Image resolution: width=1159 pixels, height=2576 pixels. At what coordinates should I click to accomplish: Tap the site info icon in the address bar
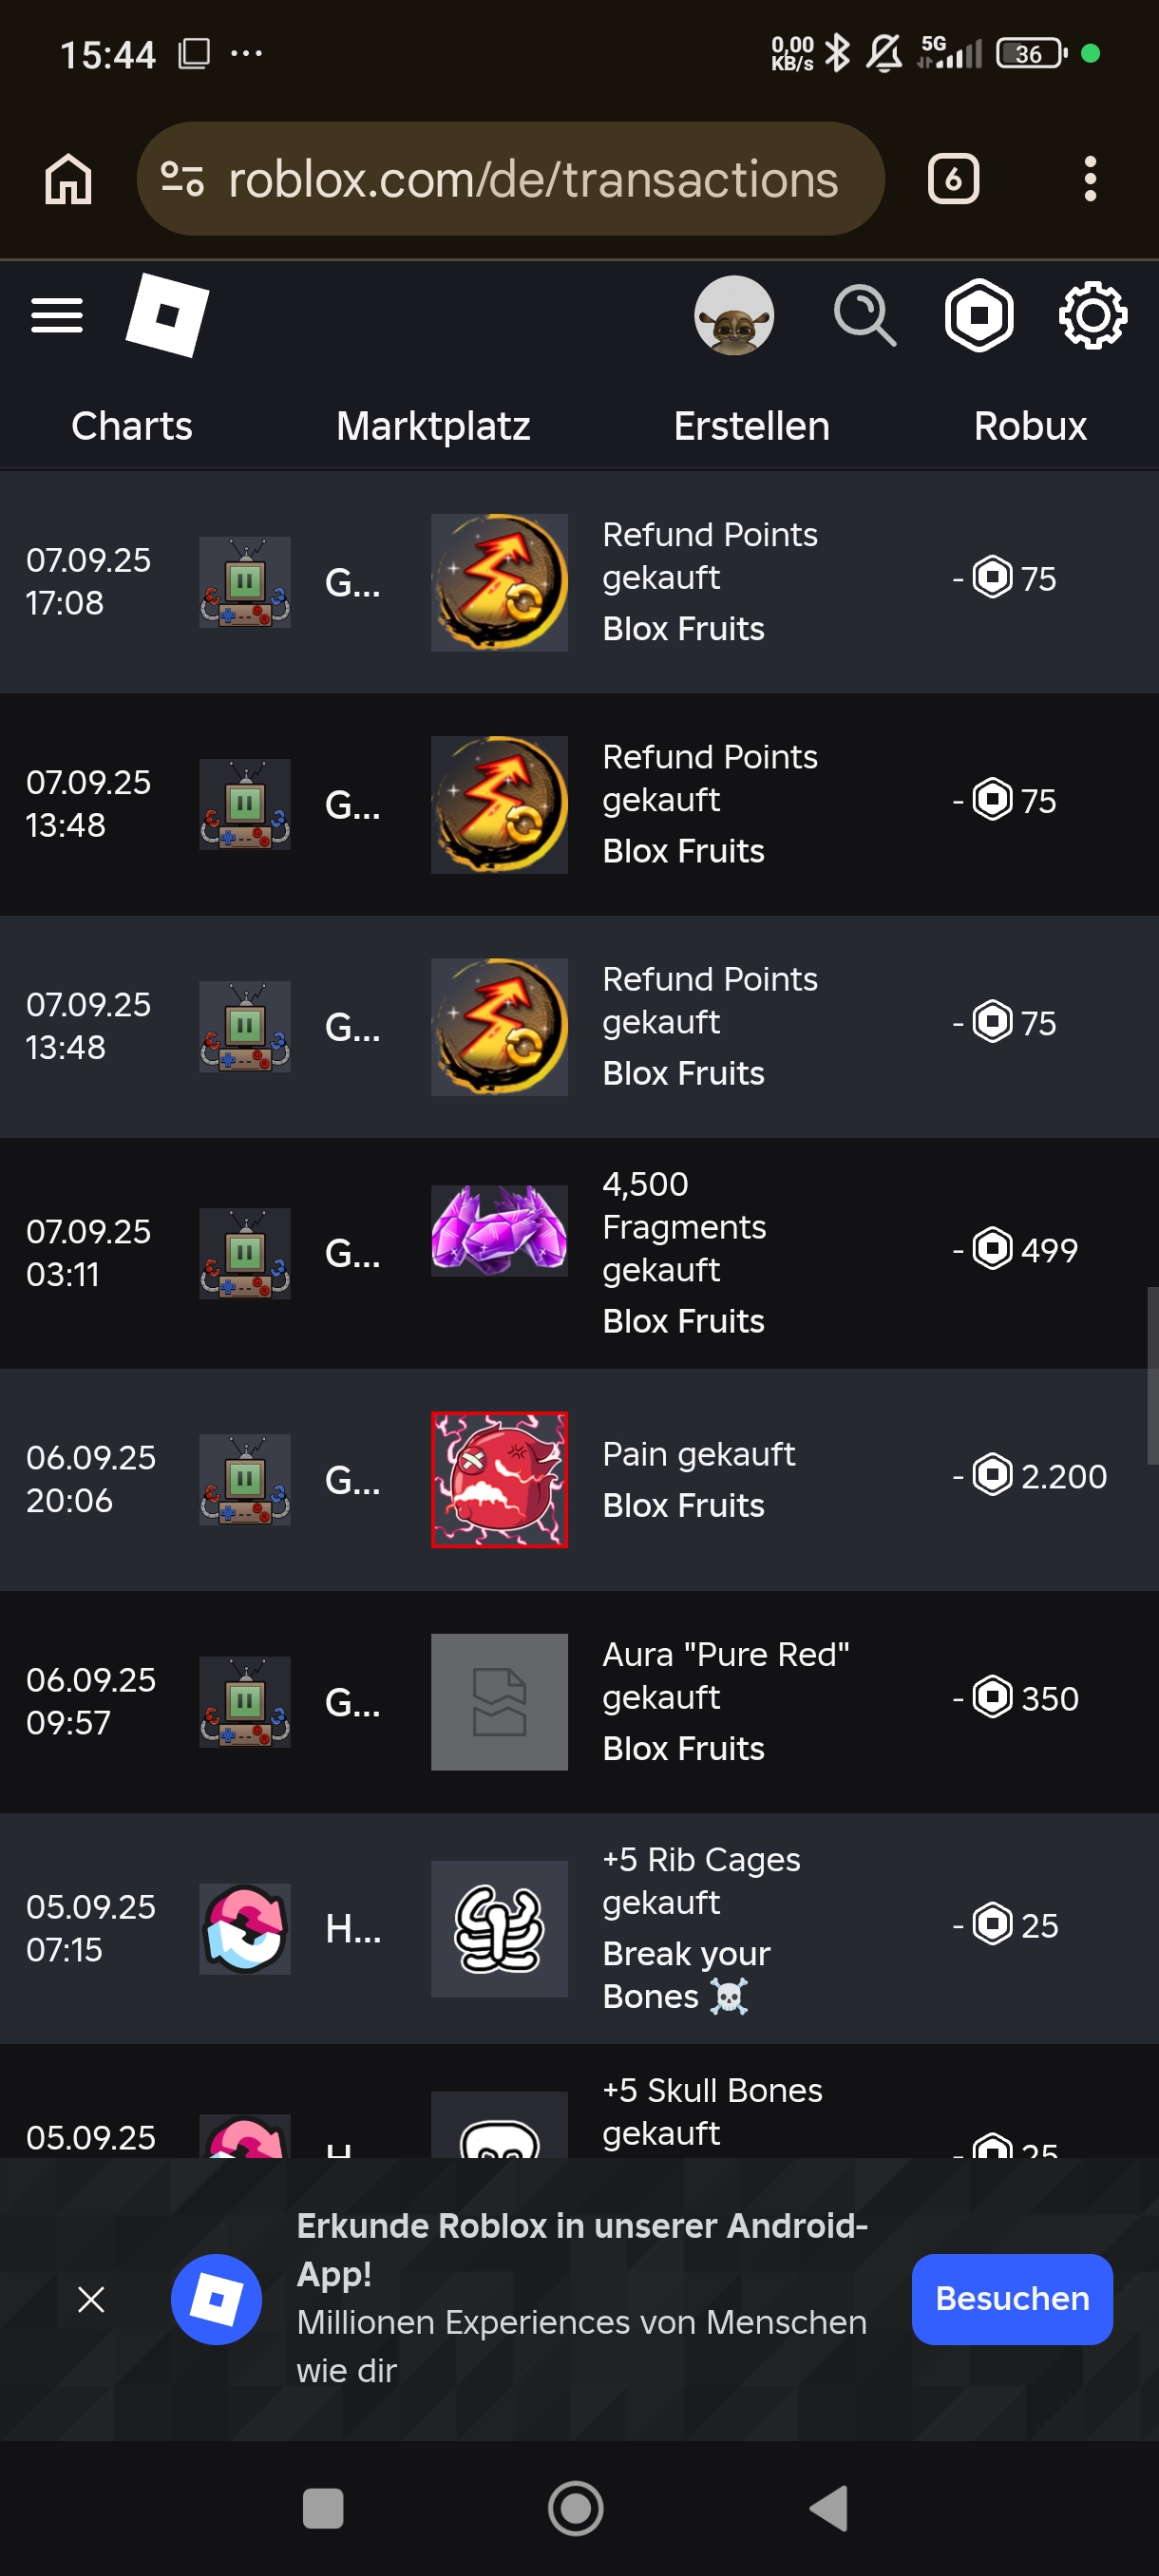click(182, 180)
